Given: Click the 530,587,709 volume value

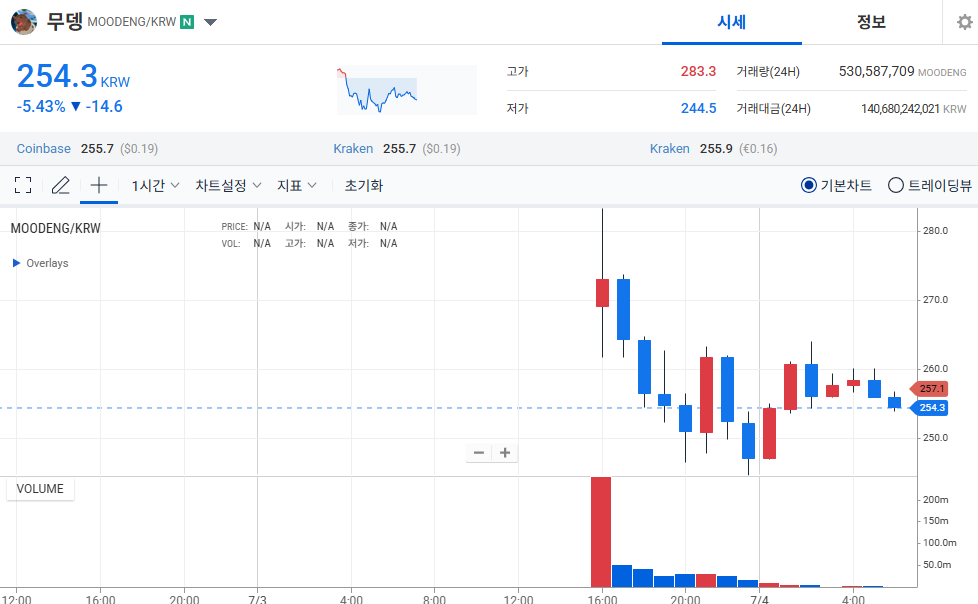Looking at the screenshot, I should pyautogui.click(x=876, y=71).
